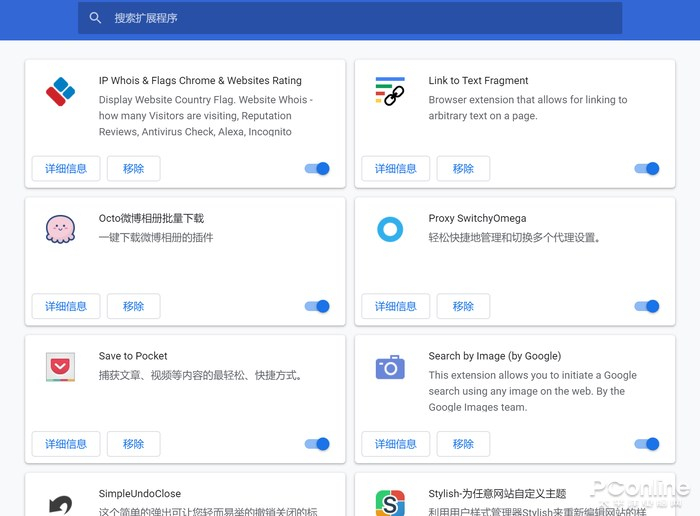Image resolution: width=700 pixels, height=516 pixels.
Task: Disable the Link to Text Fragment toggle
Action: (x=647, y=168)
